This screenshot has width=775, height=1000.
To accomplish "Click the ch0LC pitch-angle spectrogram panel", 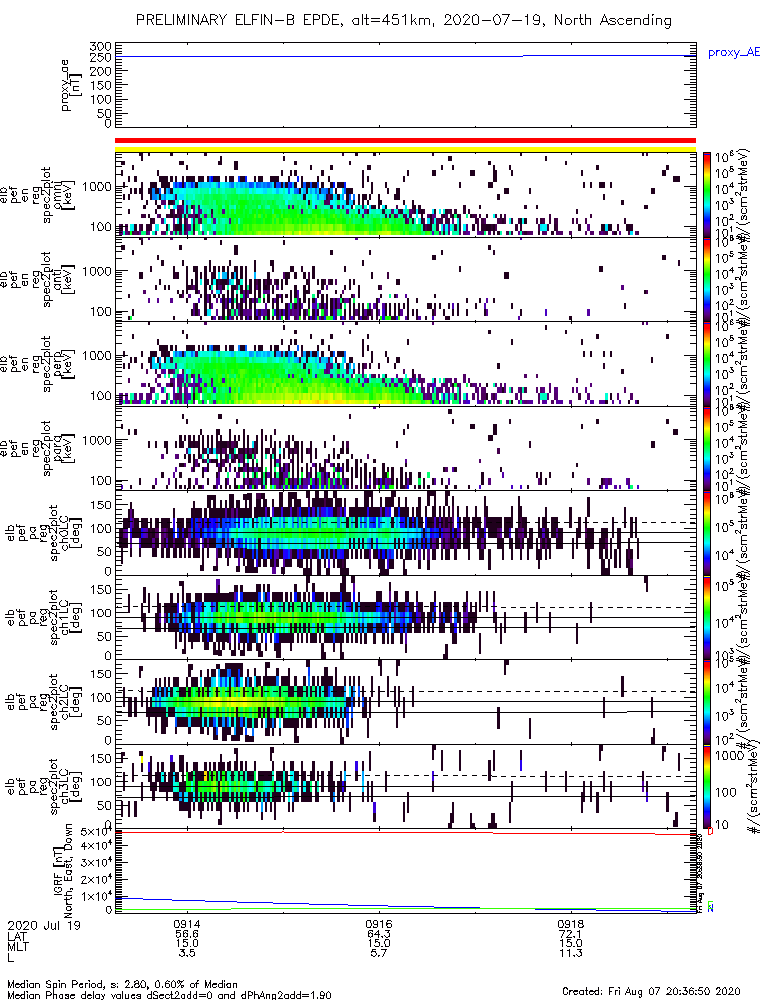I will coord(406,533).
